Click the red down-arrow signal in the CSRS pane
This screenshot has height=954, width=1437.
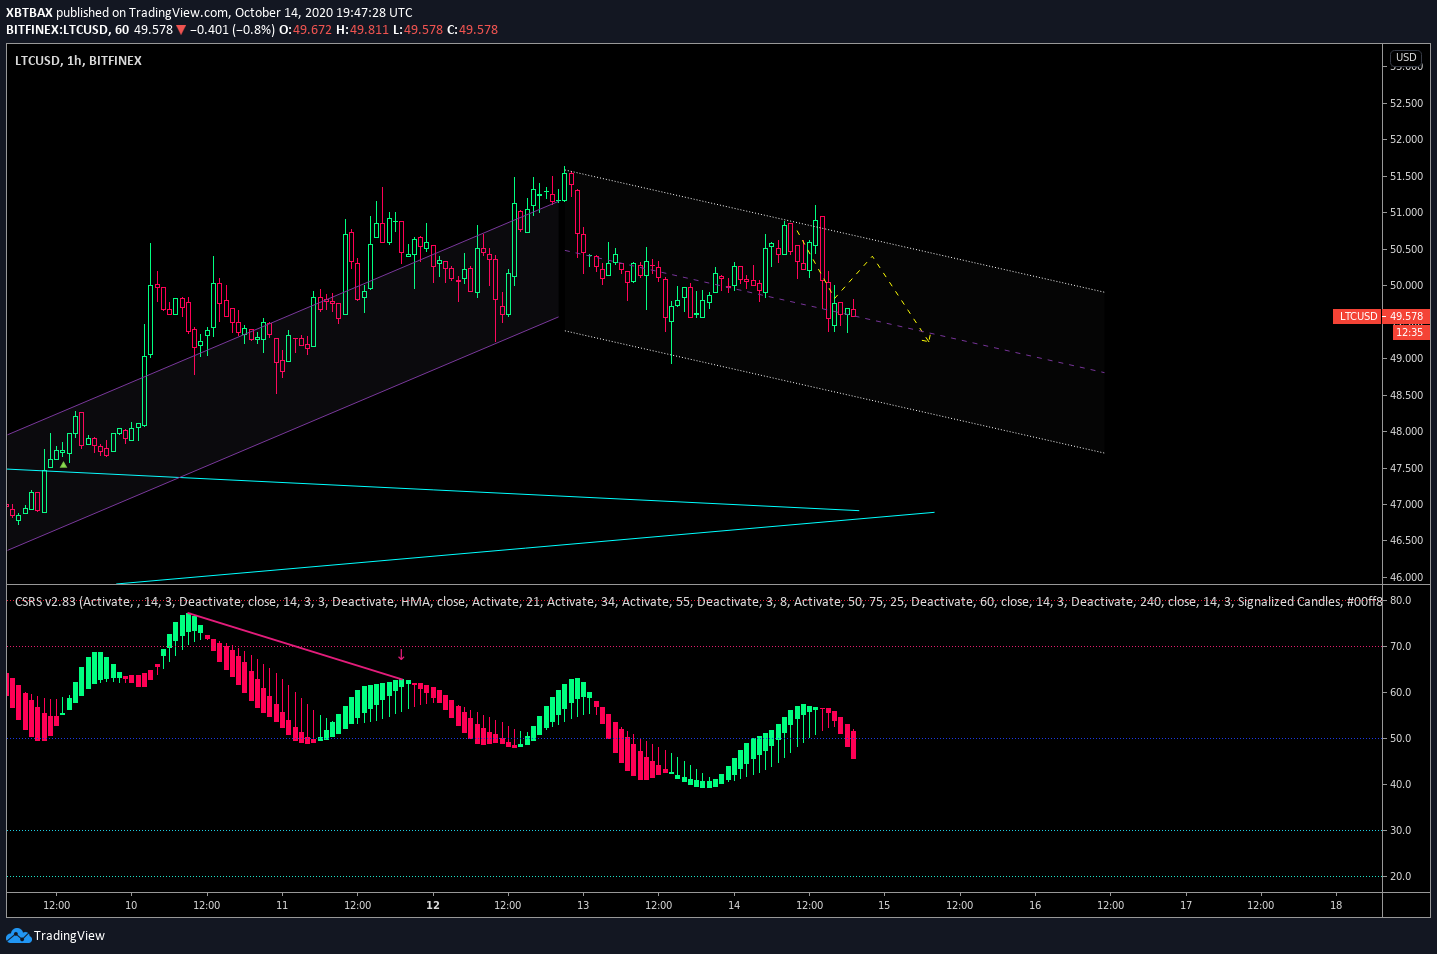402,655
